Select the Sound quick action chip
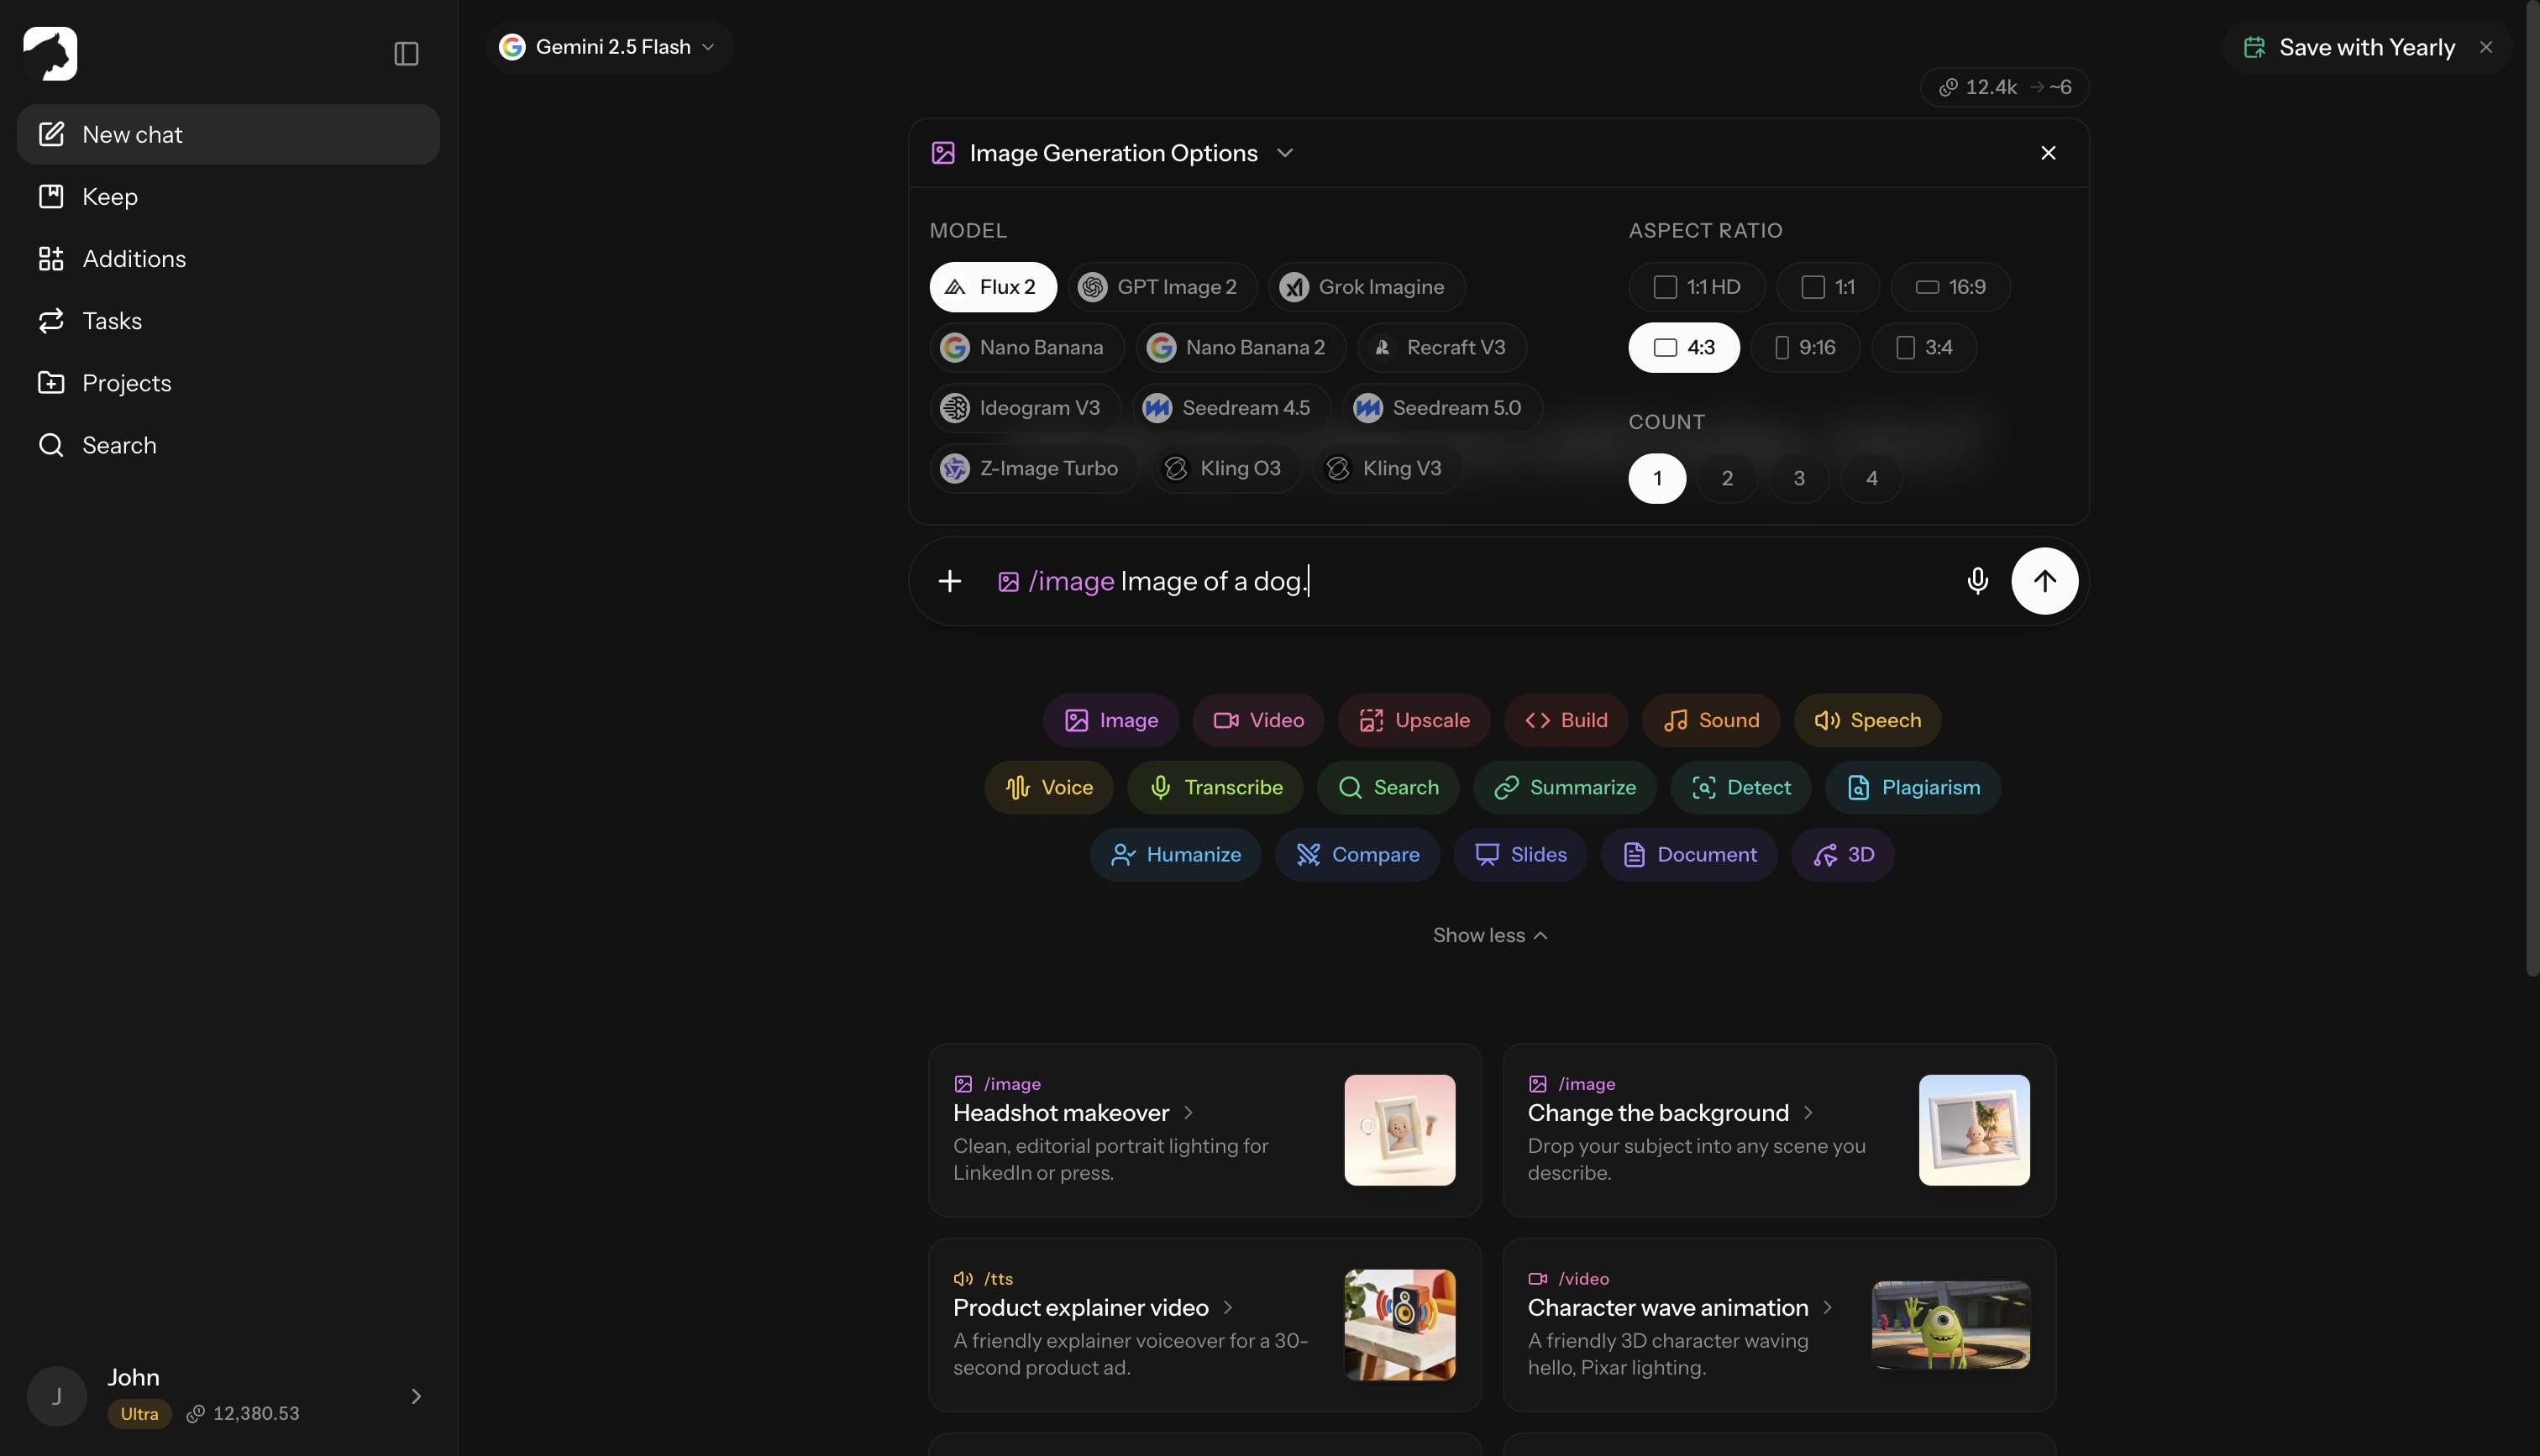The image size is (2540, 1456). tap(1711, 720)
